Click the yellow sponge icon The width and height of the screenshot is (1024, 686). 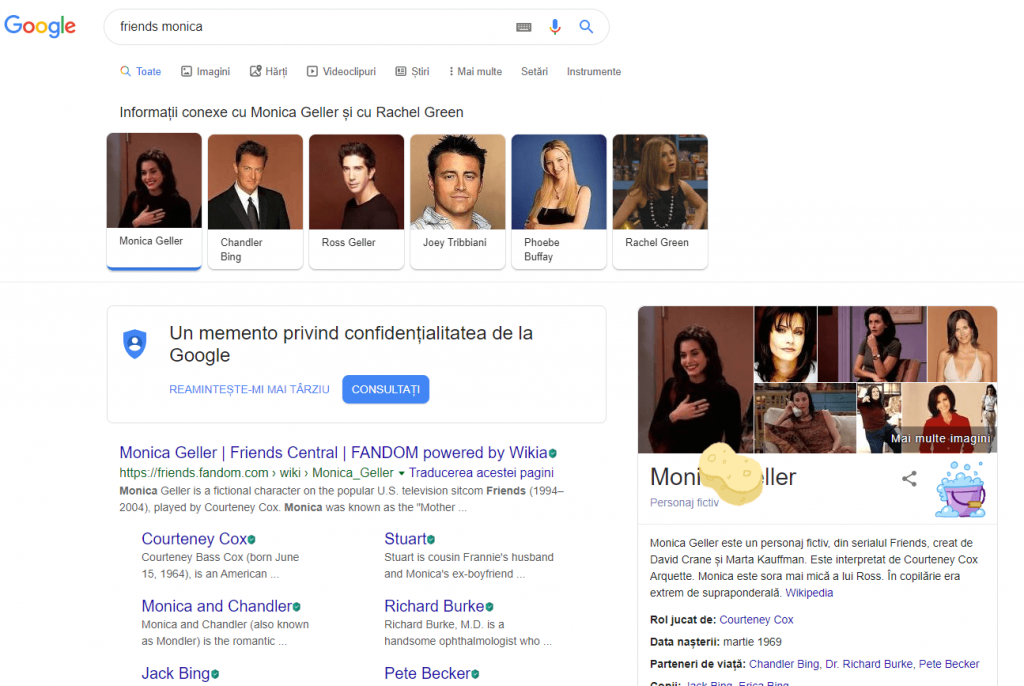(730, 474)
